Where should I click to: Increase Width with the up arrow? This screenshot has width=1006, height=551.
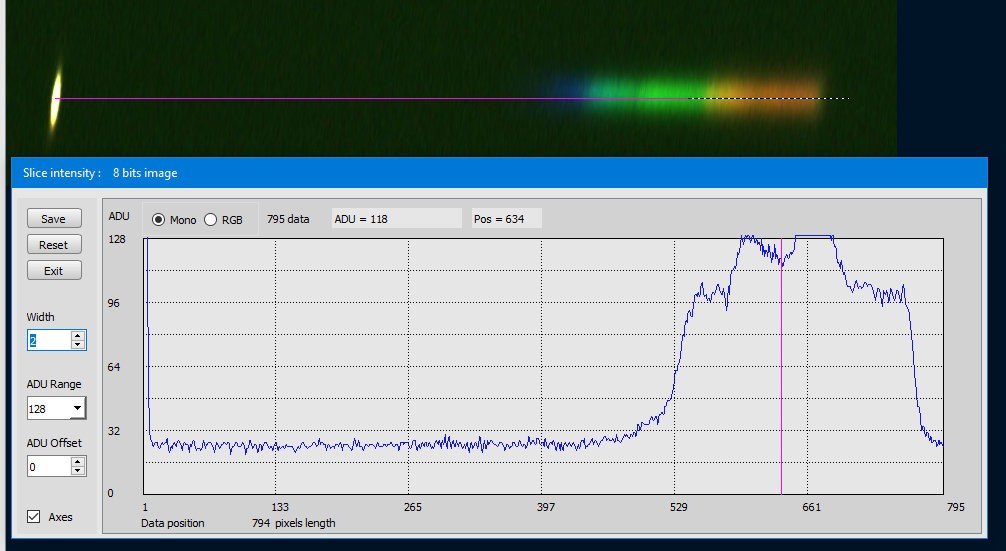pyautogui.click(x=78, y=335)
